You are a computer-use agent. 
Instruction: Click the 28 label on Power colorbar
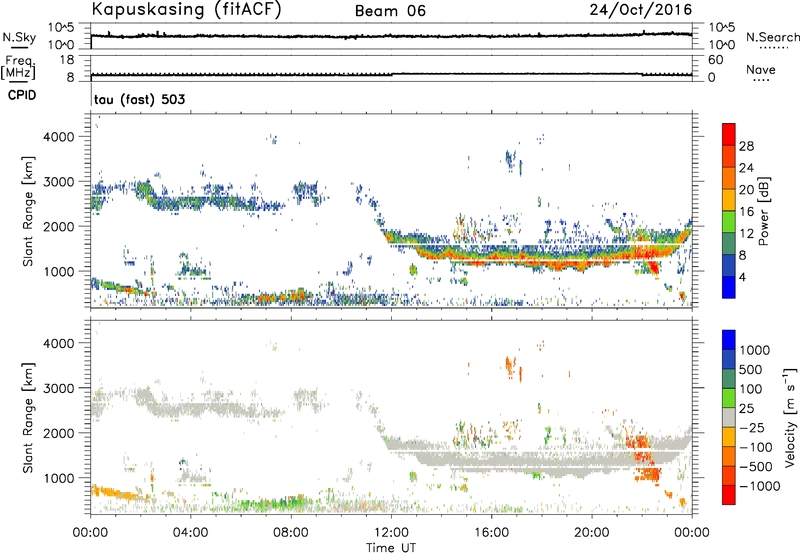pyautogui.click(x=746, y=146)
